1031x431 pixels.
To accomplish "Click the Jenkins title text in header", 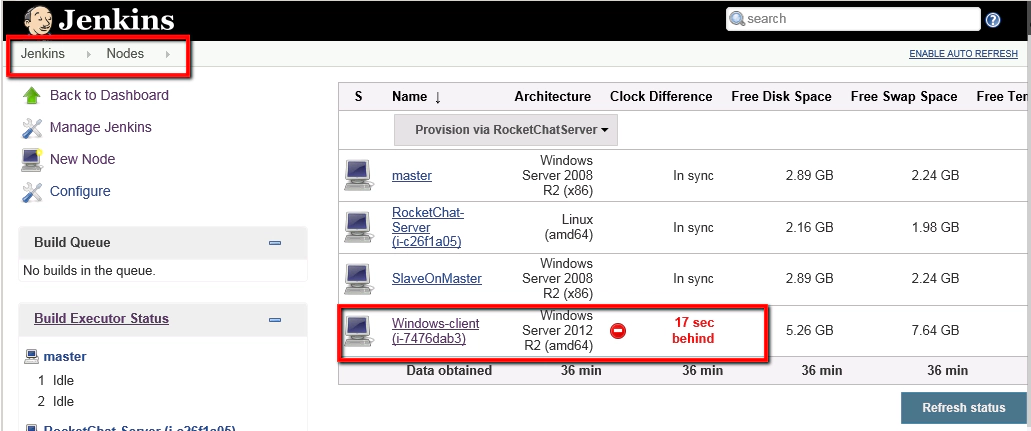I will (x=116, y=21).
